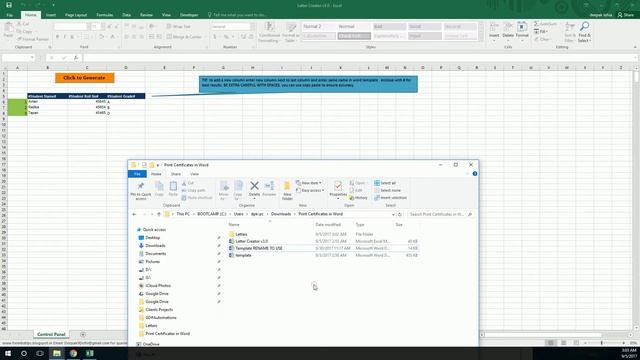640x360 pixels.
Task: Open the Insert cells dropdown in Excel ribbon
Action: click(x=494, y=32)
